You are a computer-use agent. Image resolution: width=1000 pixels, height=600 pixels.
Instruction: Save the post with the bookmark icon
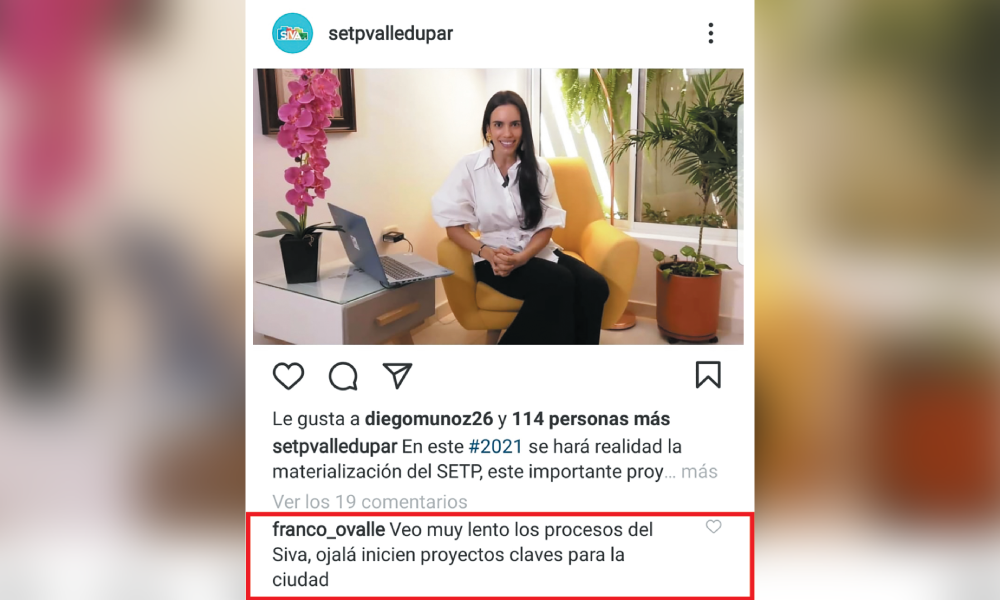708,375
